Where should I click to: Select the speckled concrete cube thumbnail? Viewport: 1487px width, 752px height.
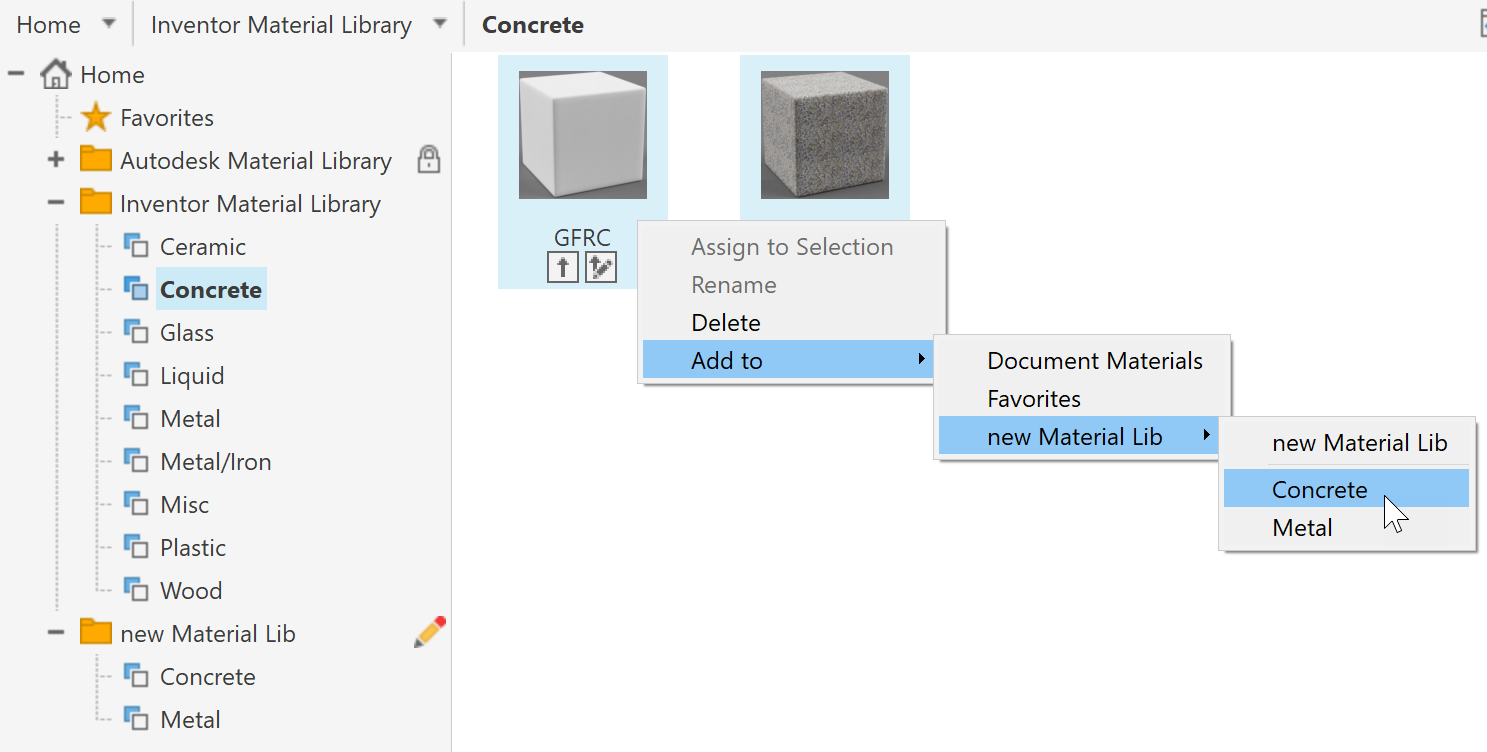tap(824, 135)
